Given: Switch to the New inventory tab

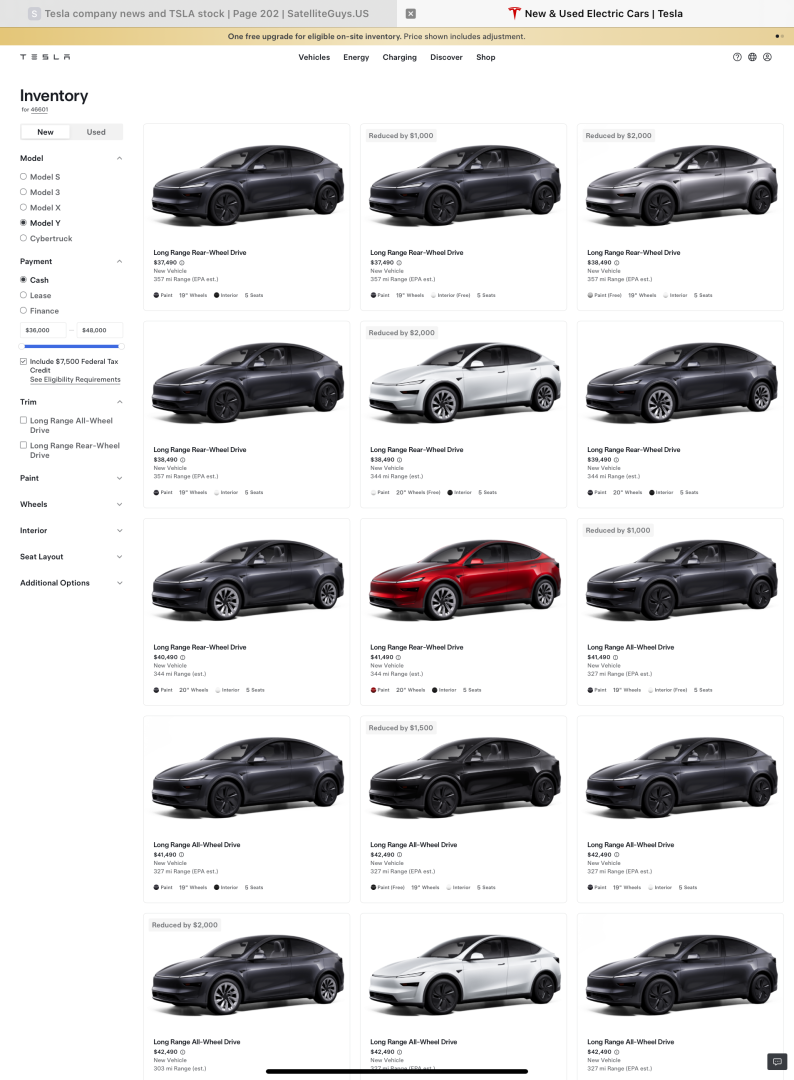Looking at the screenshot, I should point(45,132).
